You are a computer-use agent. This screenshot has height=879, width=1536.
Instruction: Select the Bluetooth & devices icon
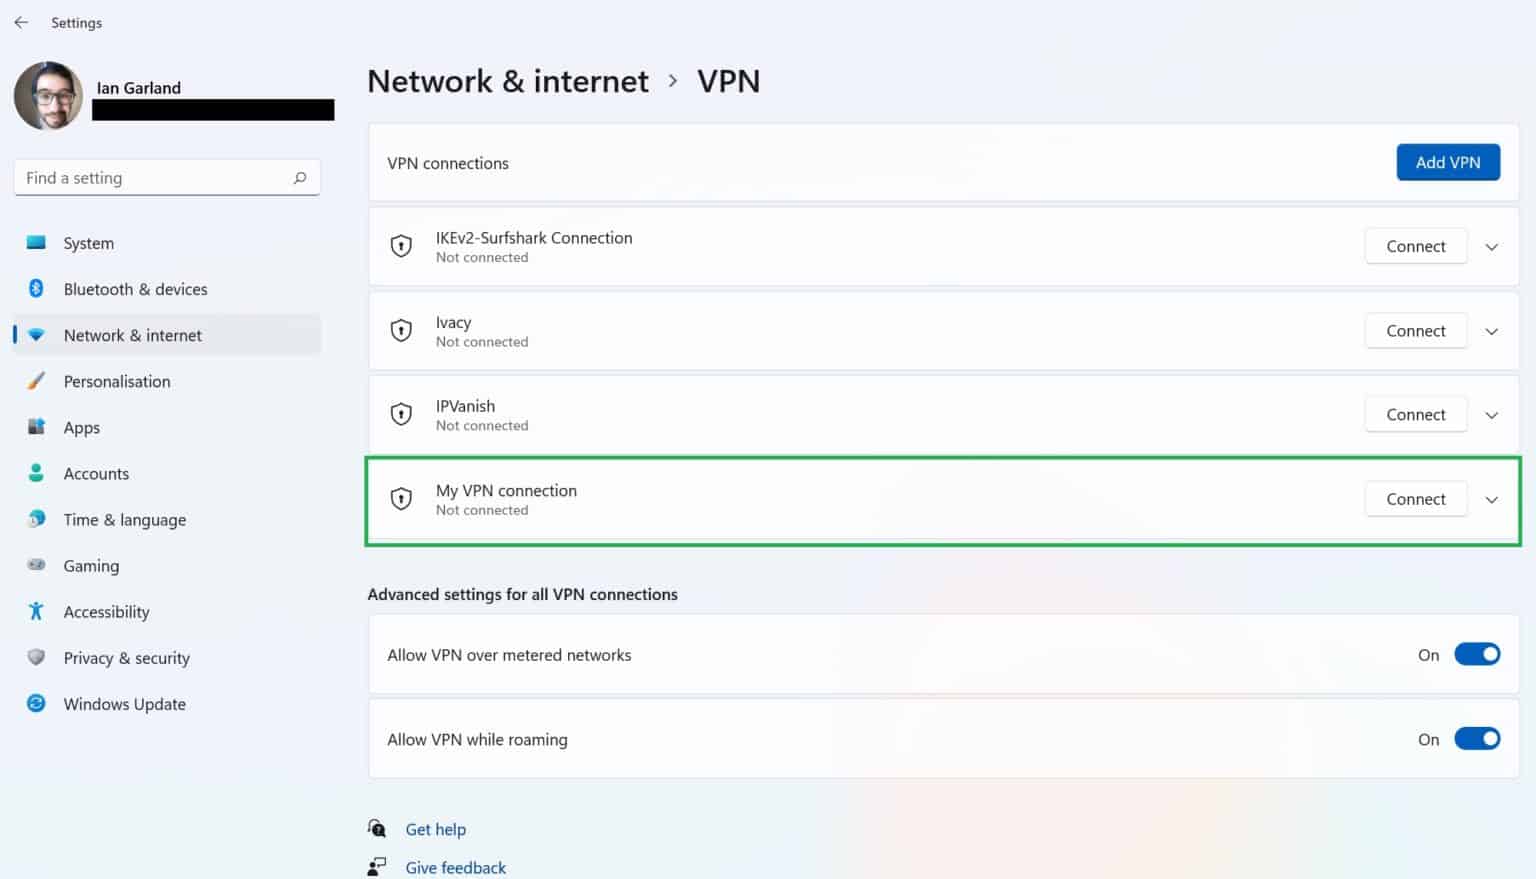36,288
